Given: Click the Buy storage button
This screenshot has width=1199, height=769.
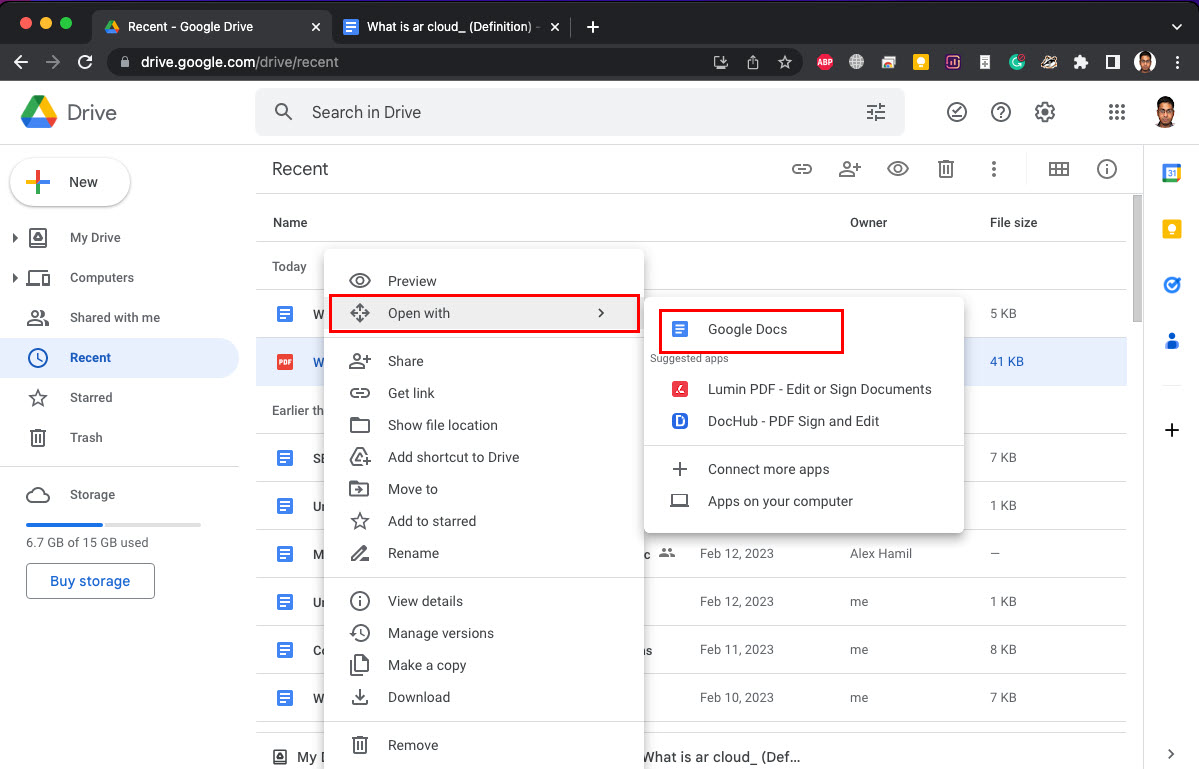Looking at the screenshot, I should (x=90, y=581).
